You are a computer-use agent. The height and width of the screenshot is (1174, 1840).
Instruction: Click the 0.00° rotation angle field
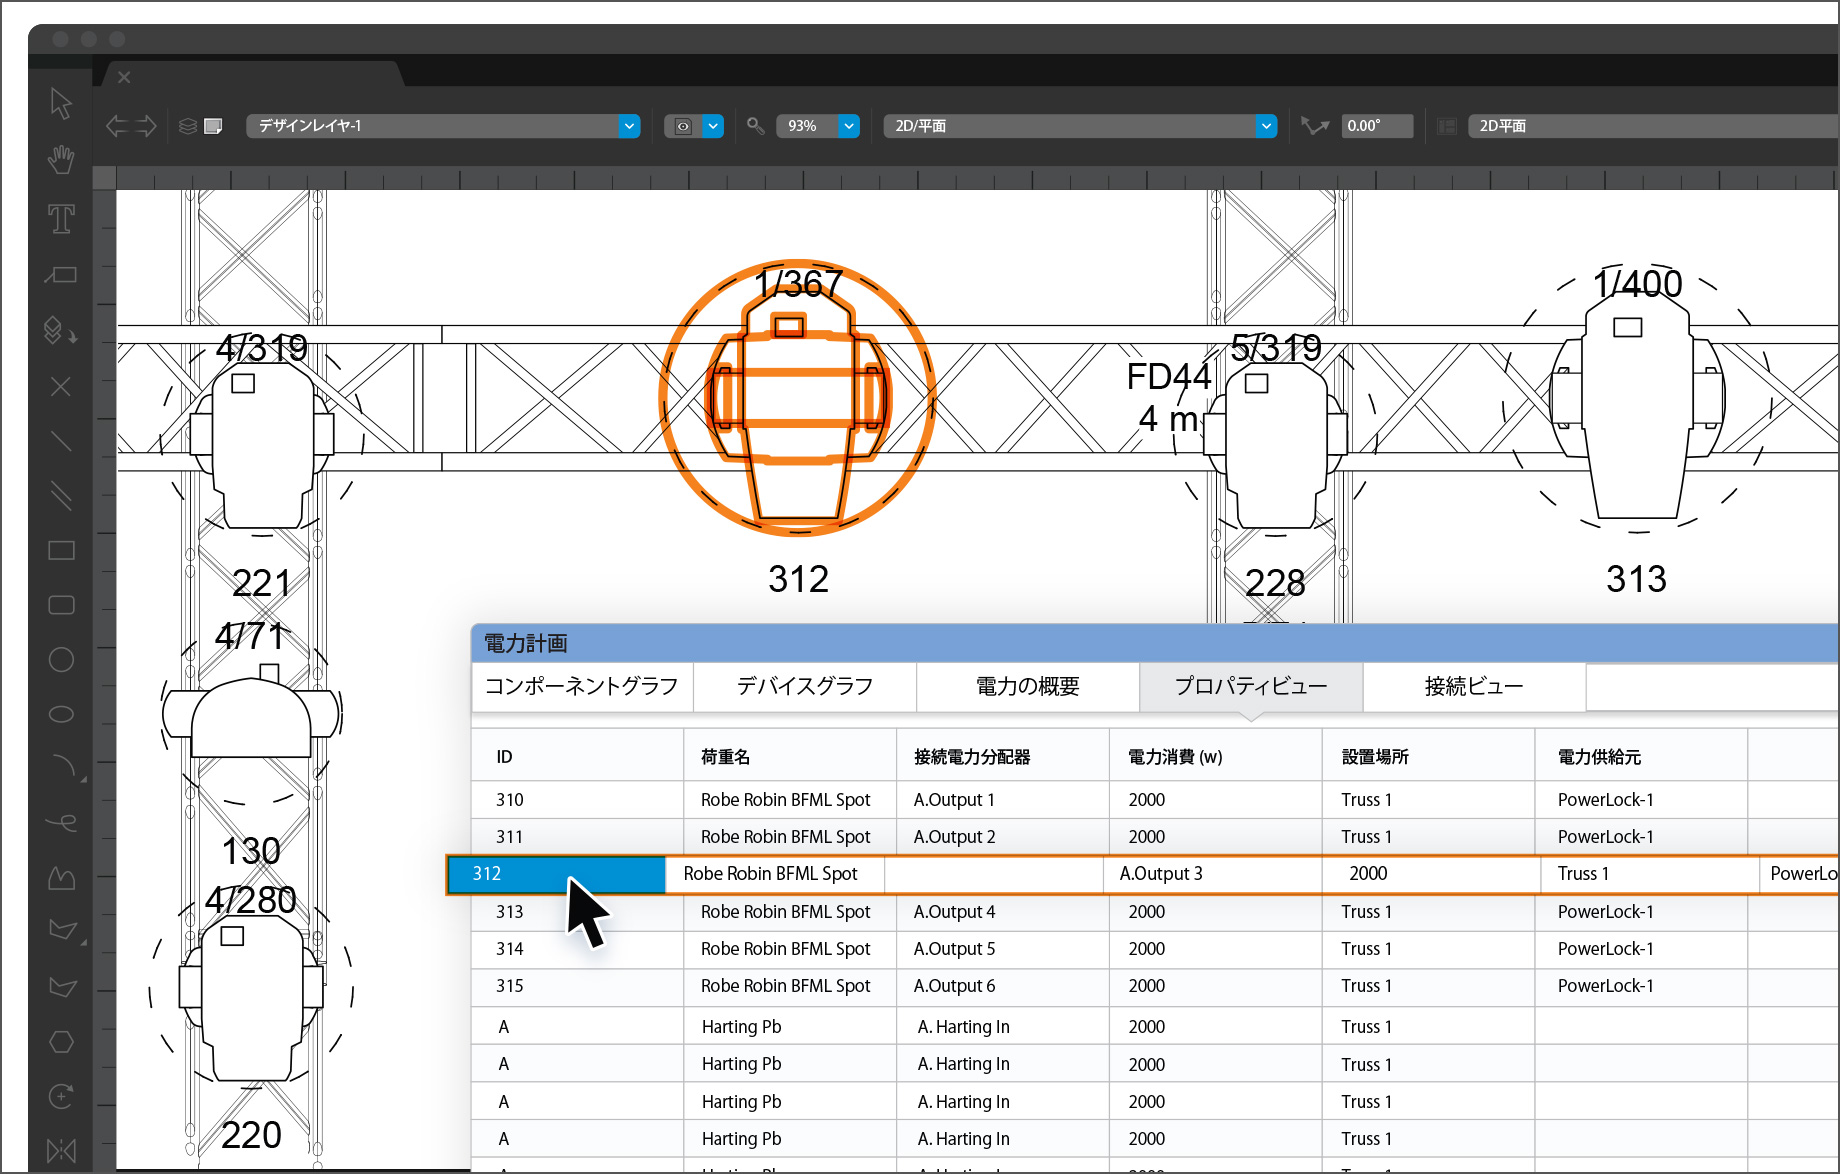pyautogui.click(x=1376, y=126)
